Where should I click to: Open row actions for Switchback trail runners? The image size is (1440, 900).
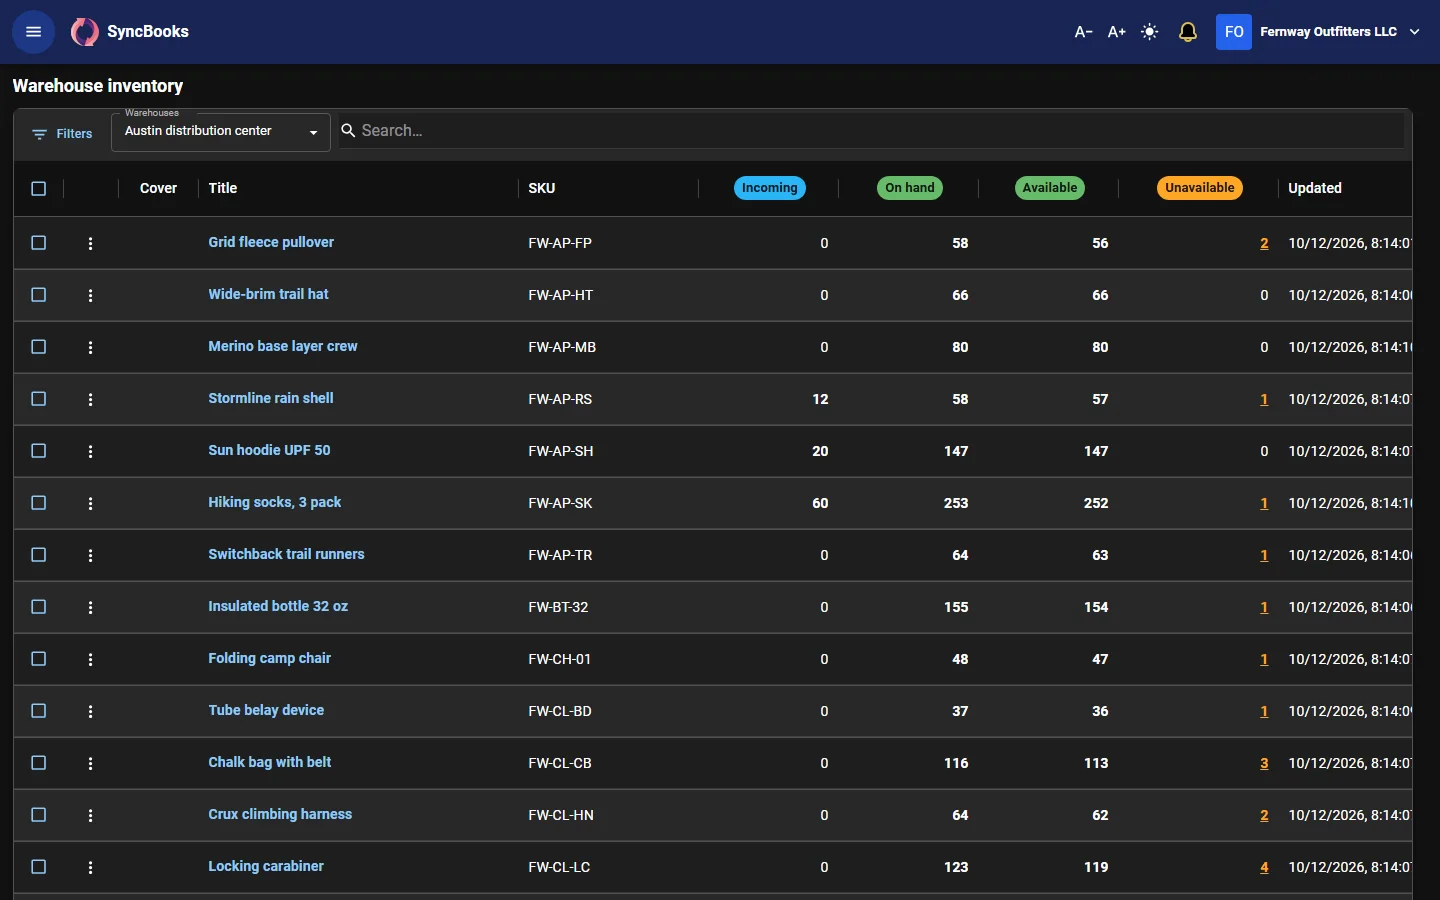click(x=90, y=555)
